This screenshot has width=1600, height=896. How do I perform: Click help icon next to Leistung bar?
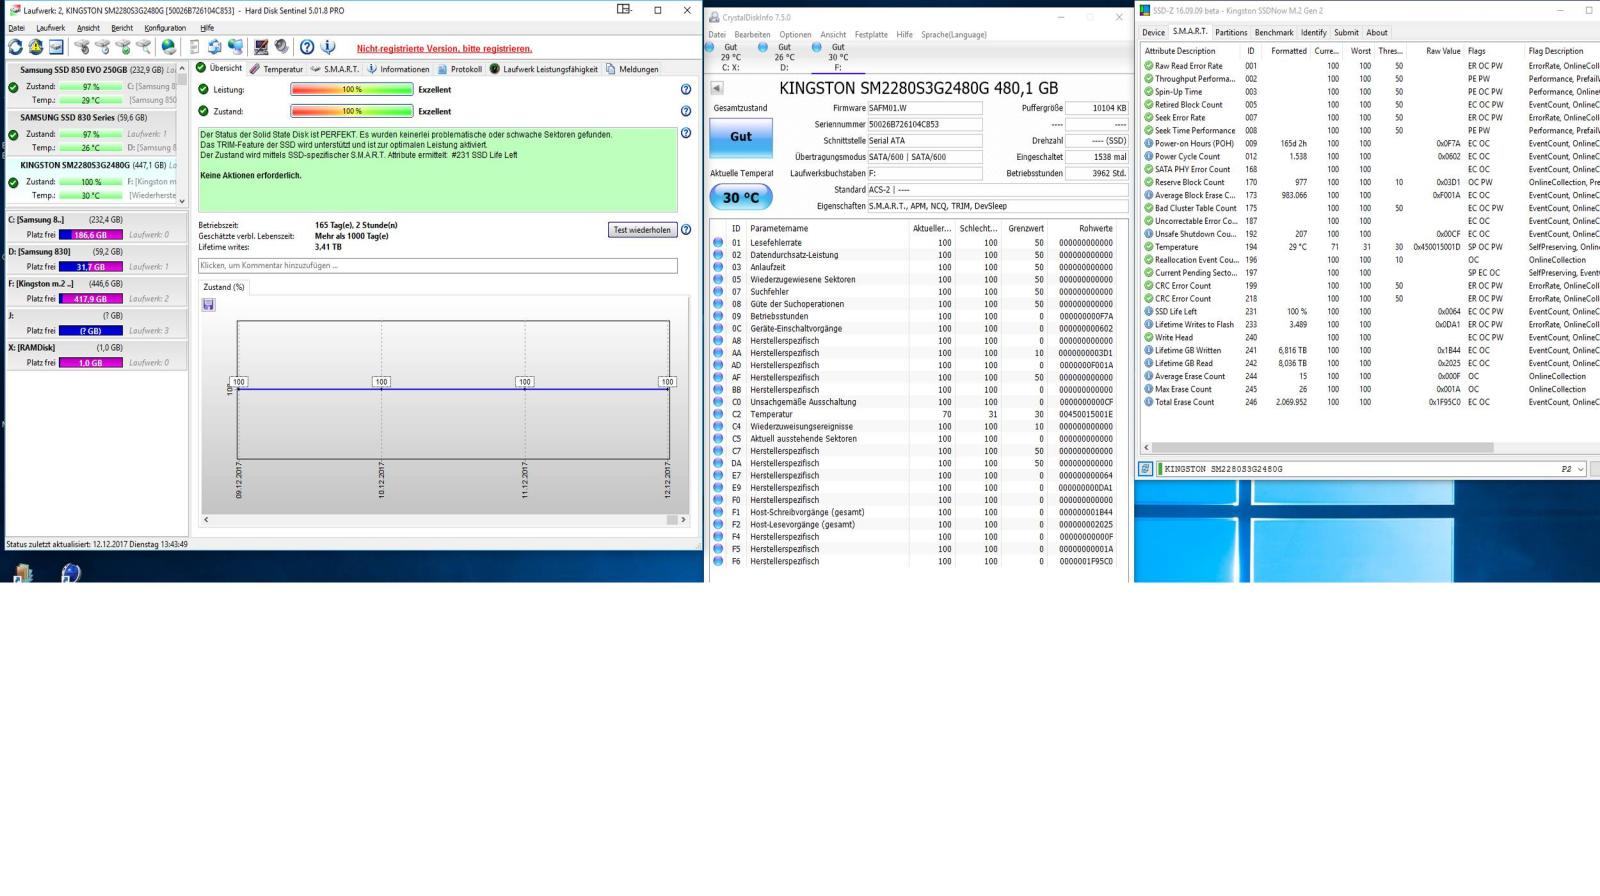pos(686,89)
